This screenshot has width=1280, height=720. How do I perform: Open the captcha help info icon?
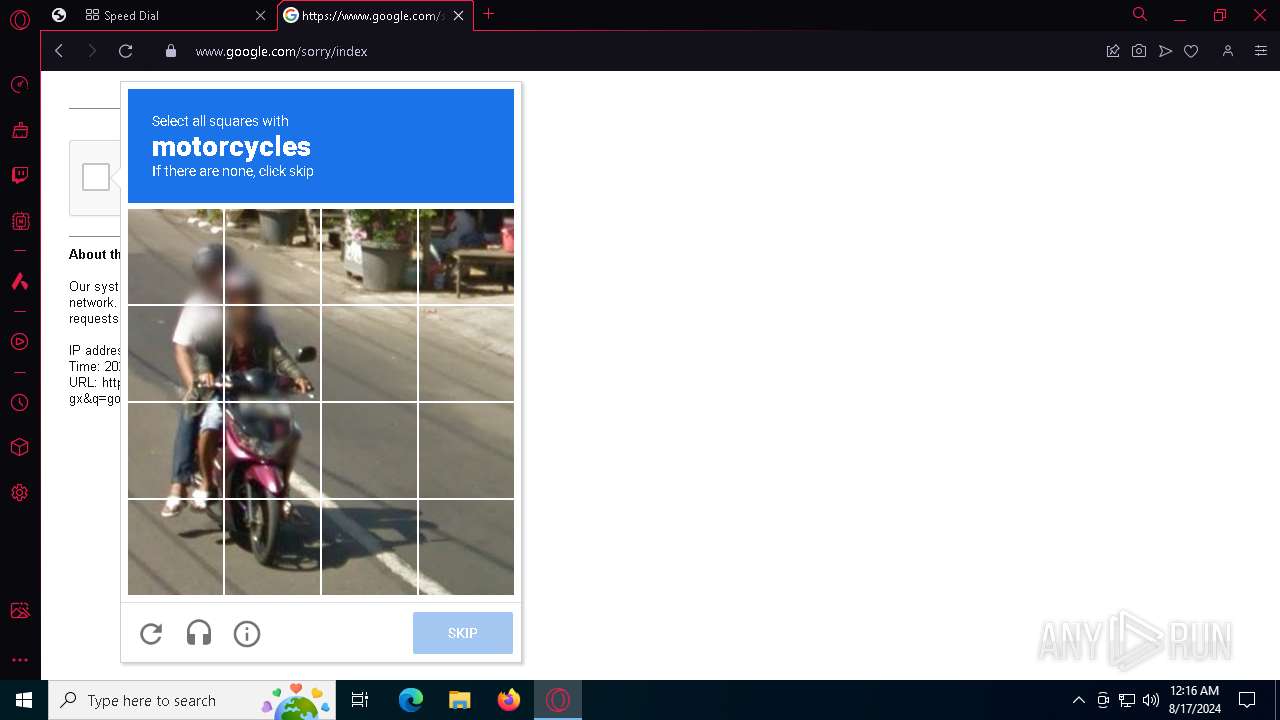point(247,633)
